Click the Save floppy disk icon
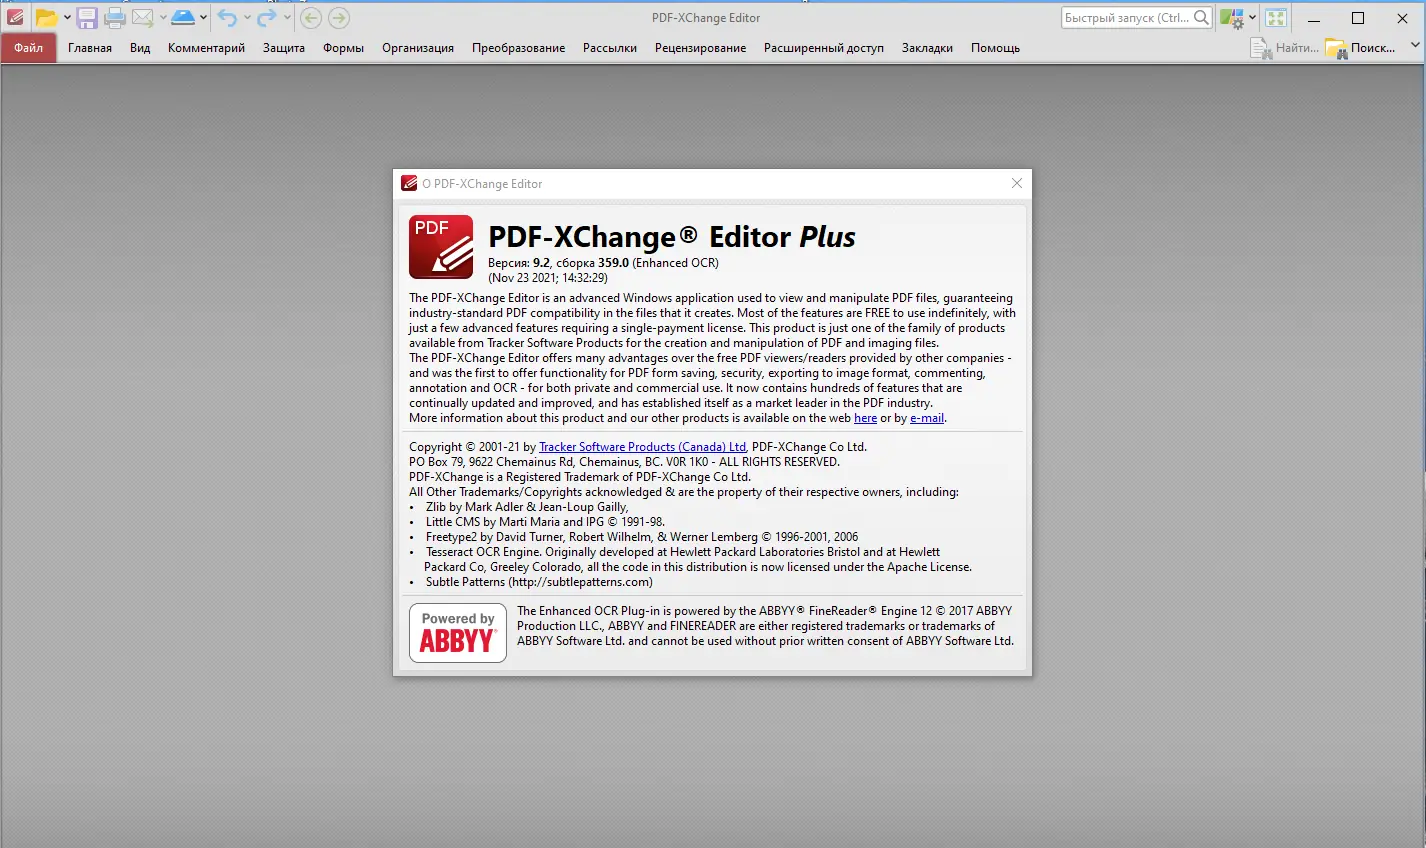1426x848 pixels. 87,17
